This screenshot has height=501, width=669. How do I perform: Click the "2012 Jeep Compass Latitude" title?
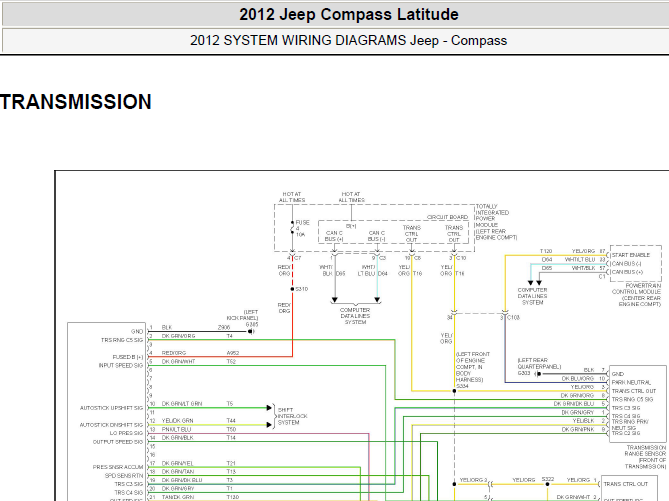click(x=349, y=15)
